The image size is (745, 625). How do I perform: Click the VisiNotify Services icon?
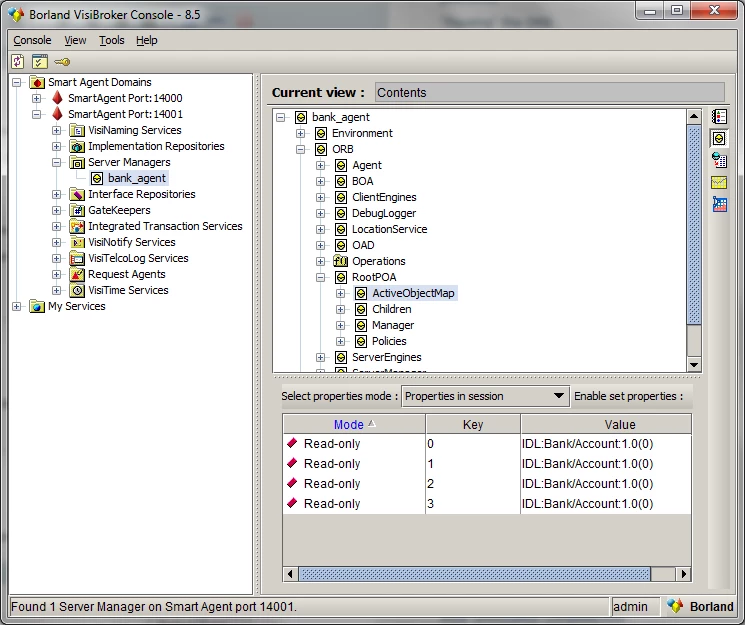(77, 242)
